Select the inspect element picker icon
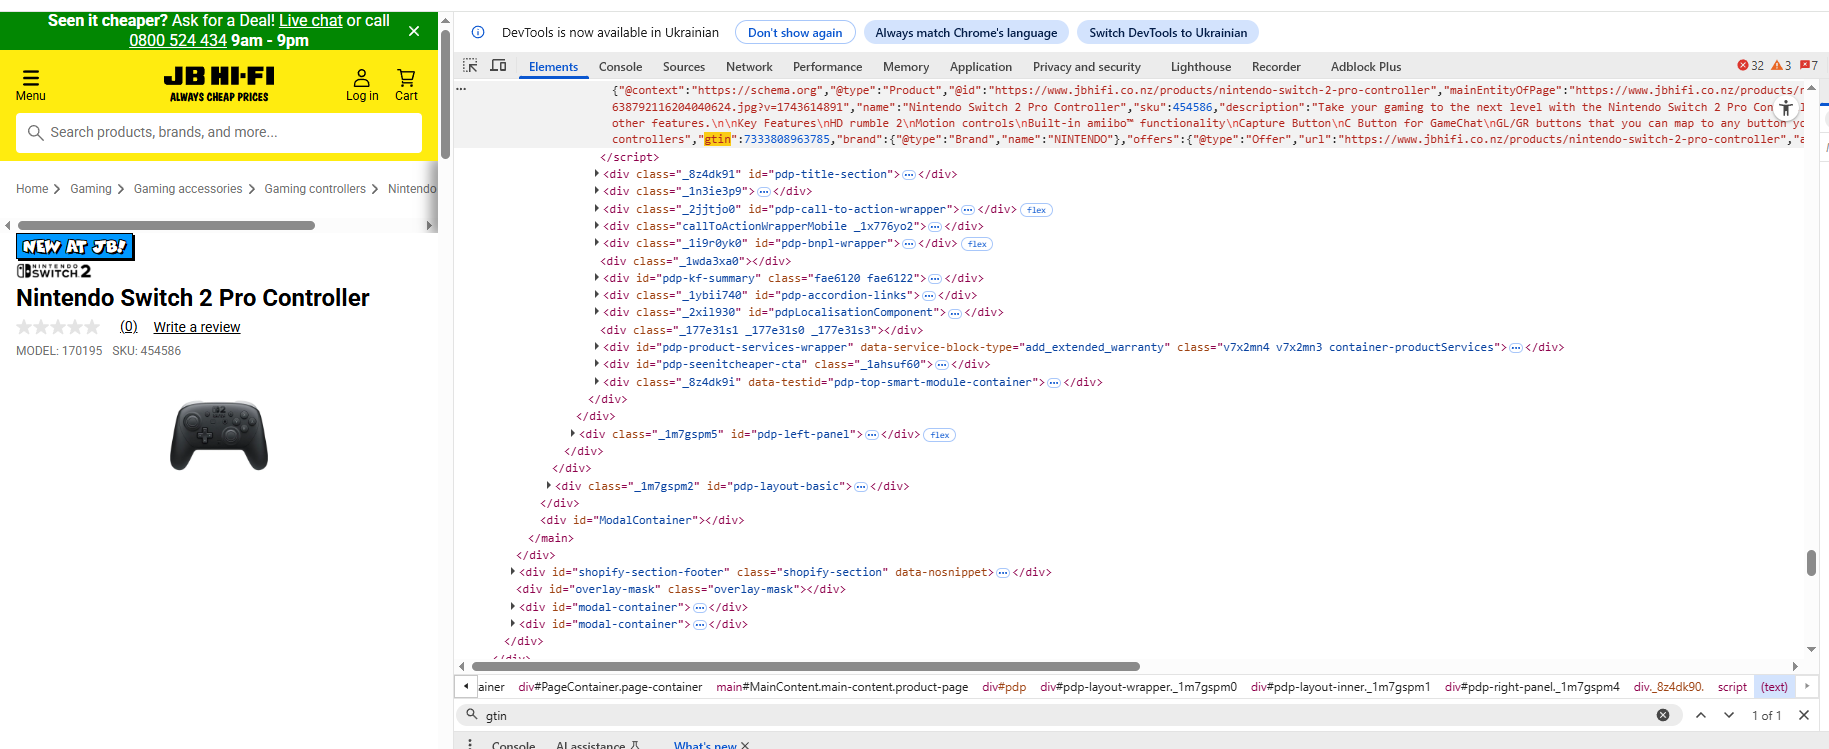 [x=470, y=66]
